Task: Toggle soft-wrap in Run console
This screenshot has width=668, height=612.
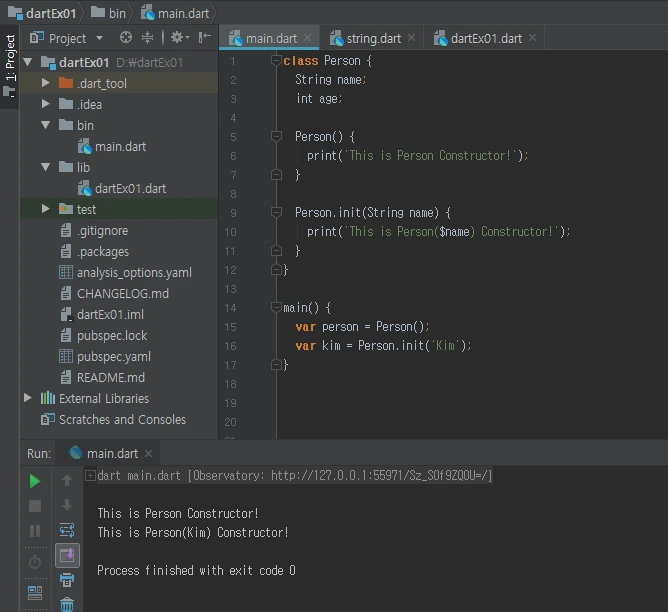Action: click(67, 530)
